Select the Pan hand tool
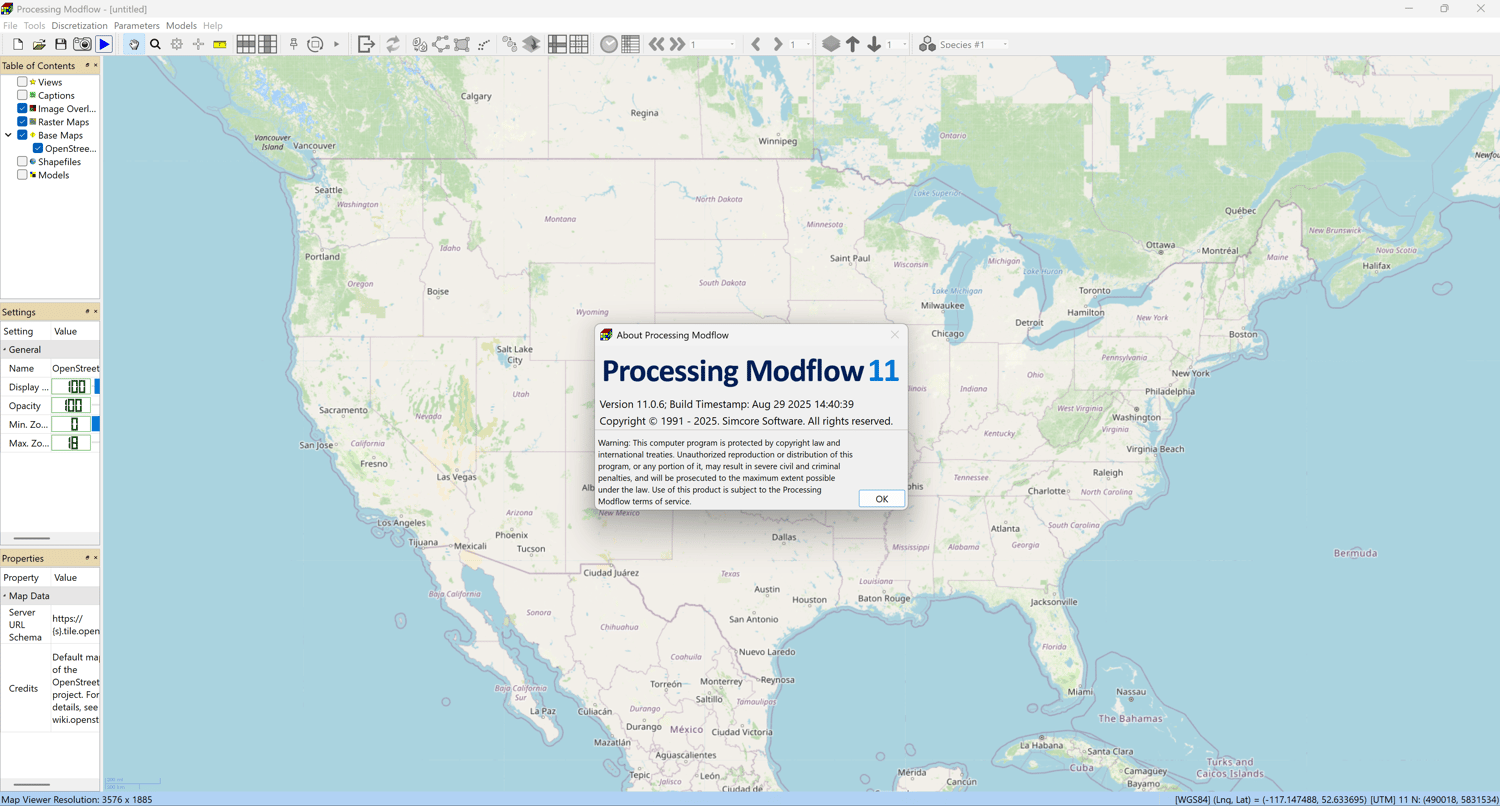 [x=134, y=44]
